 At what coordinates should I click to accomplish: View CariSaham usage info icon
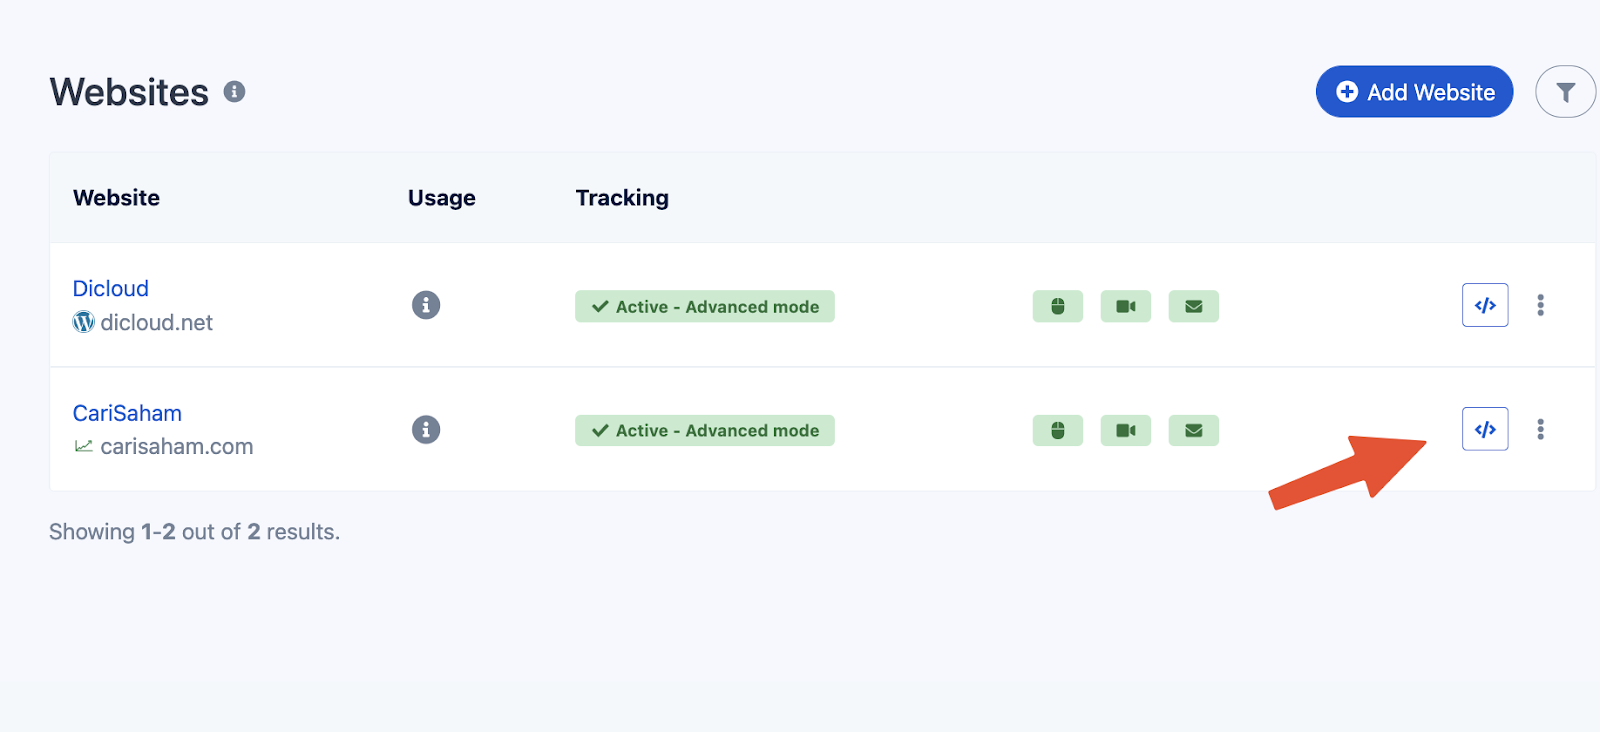(x=426, y=430)
